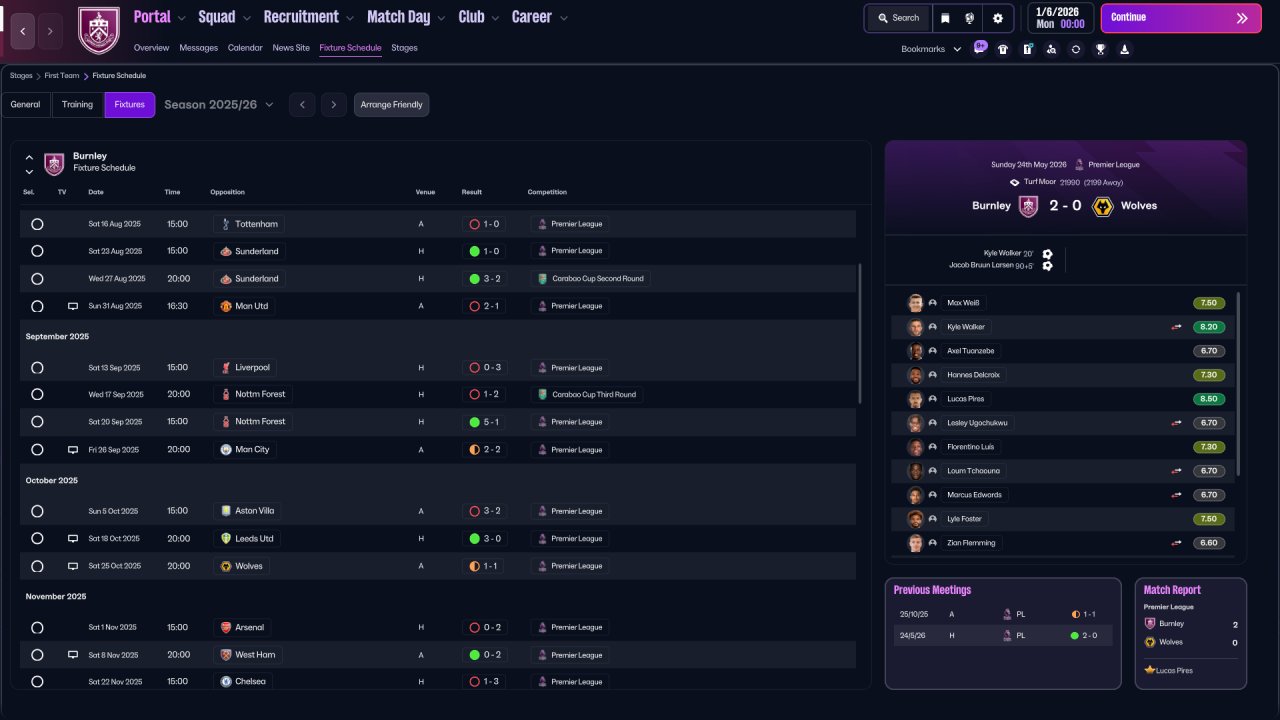Switch to the Messages tab
Image resolution: width=1280 pixels, height=720 pixels.
(x=199, y=48)
